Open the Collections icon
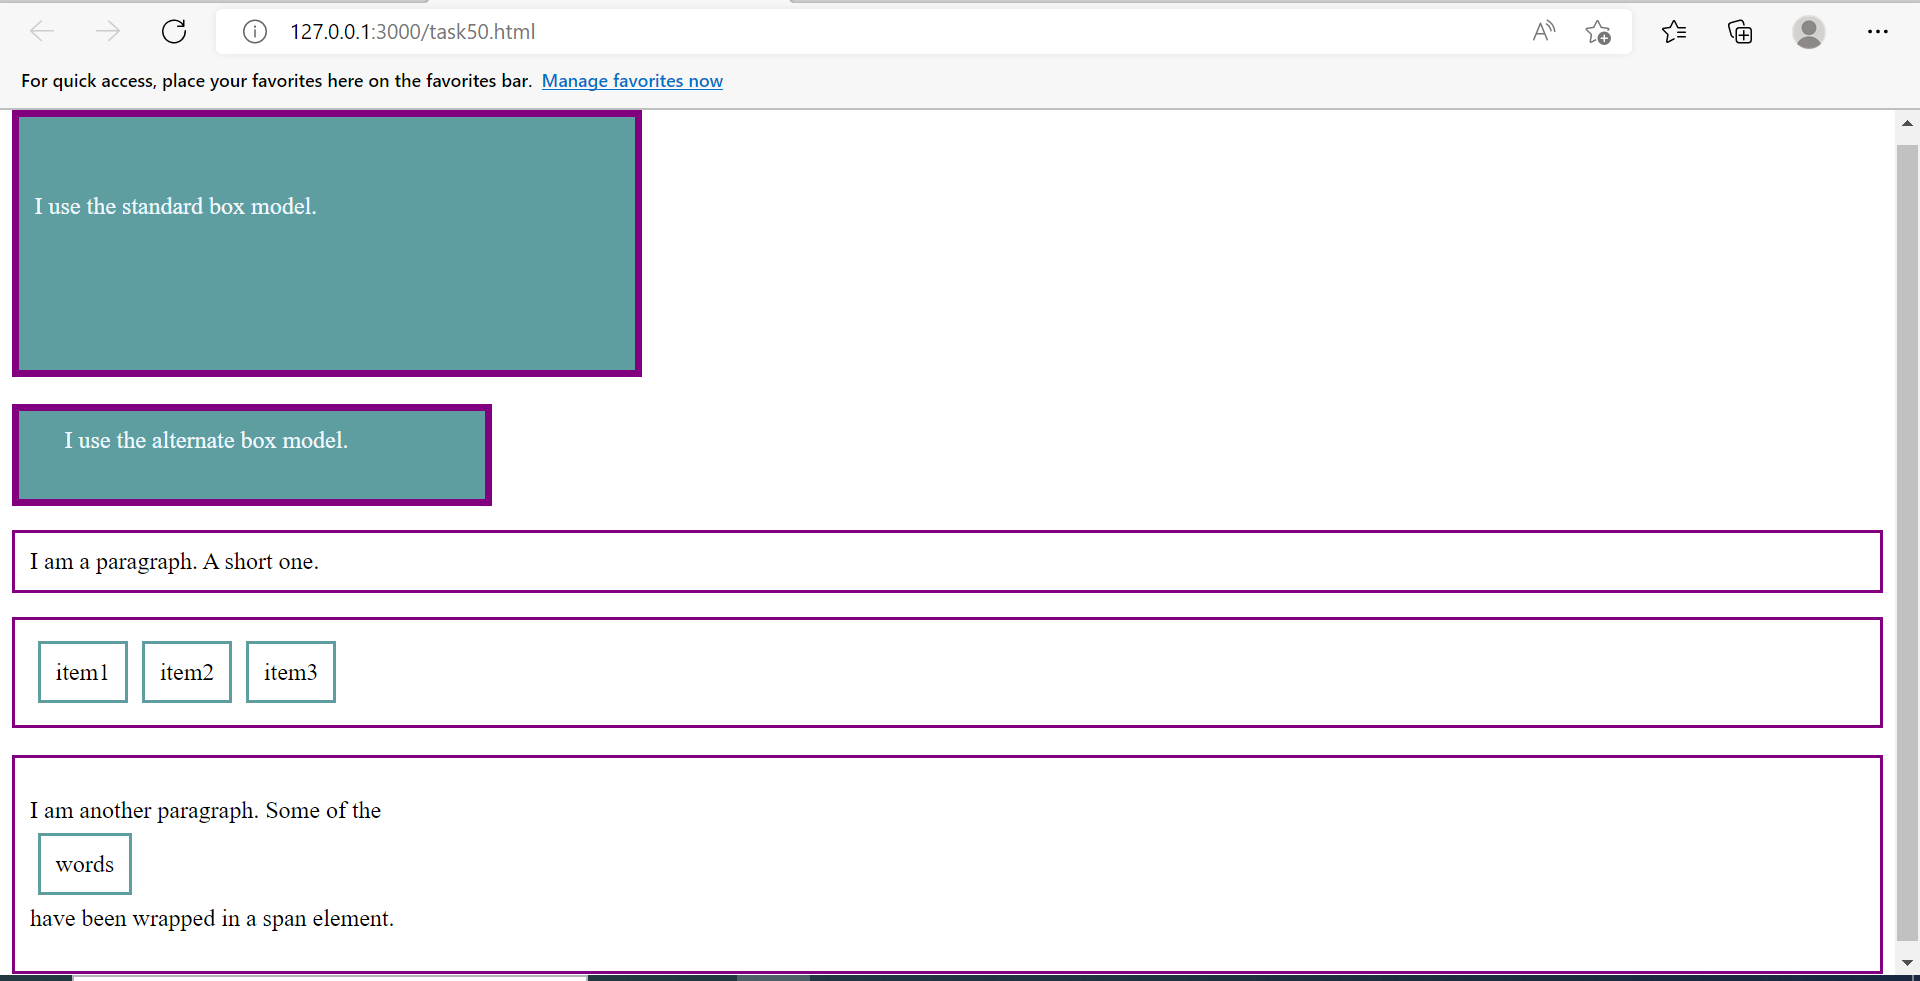1920x981 pixels. (1740, 31)
